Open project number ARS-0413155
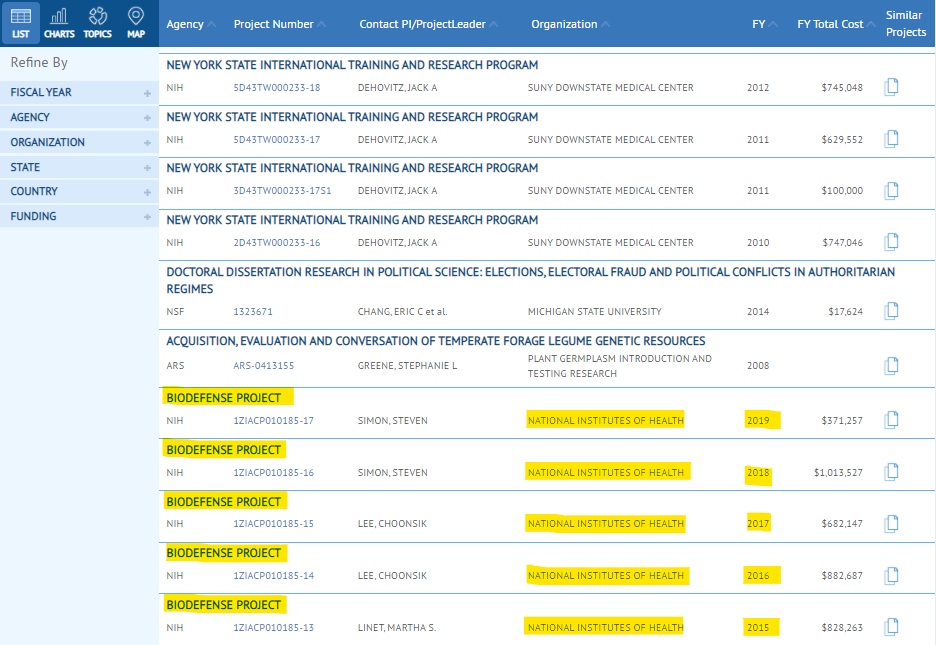This screenshot has width=936, height=645. click(263, 366)
